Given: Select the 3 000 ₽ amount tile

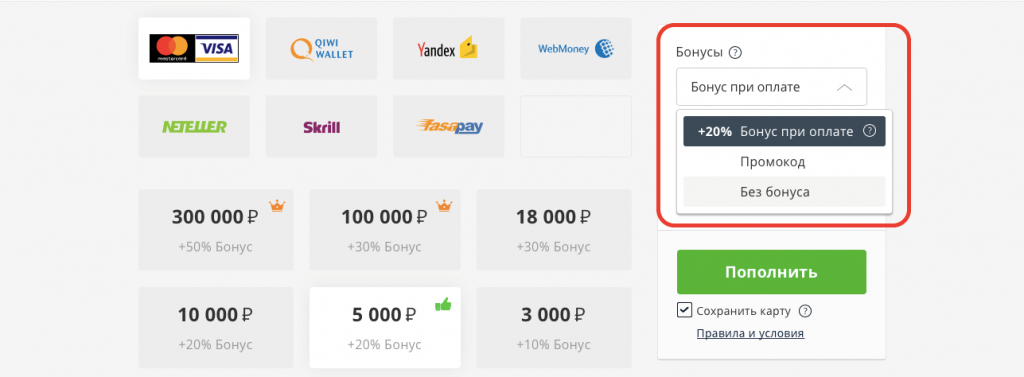Looking at the screenshot, I should click(x=554, y=327).
